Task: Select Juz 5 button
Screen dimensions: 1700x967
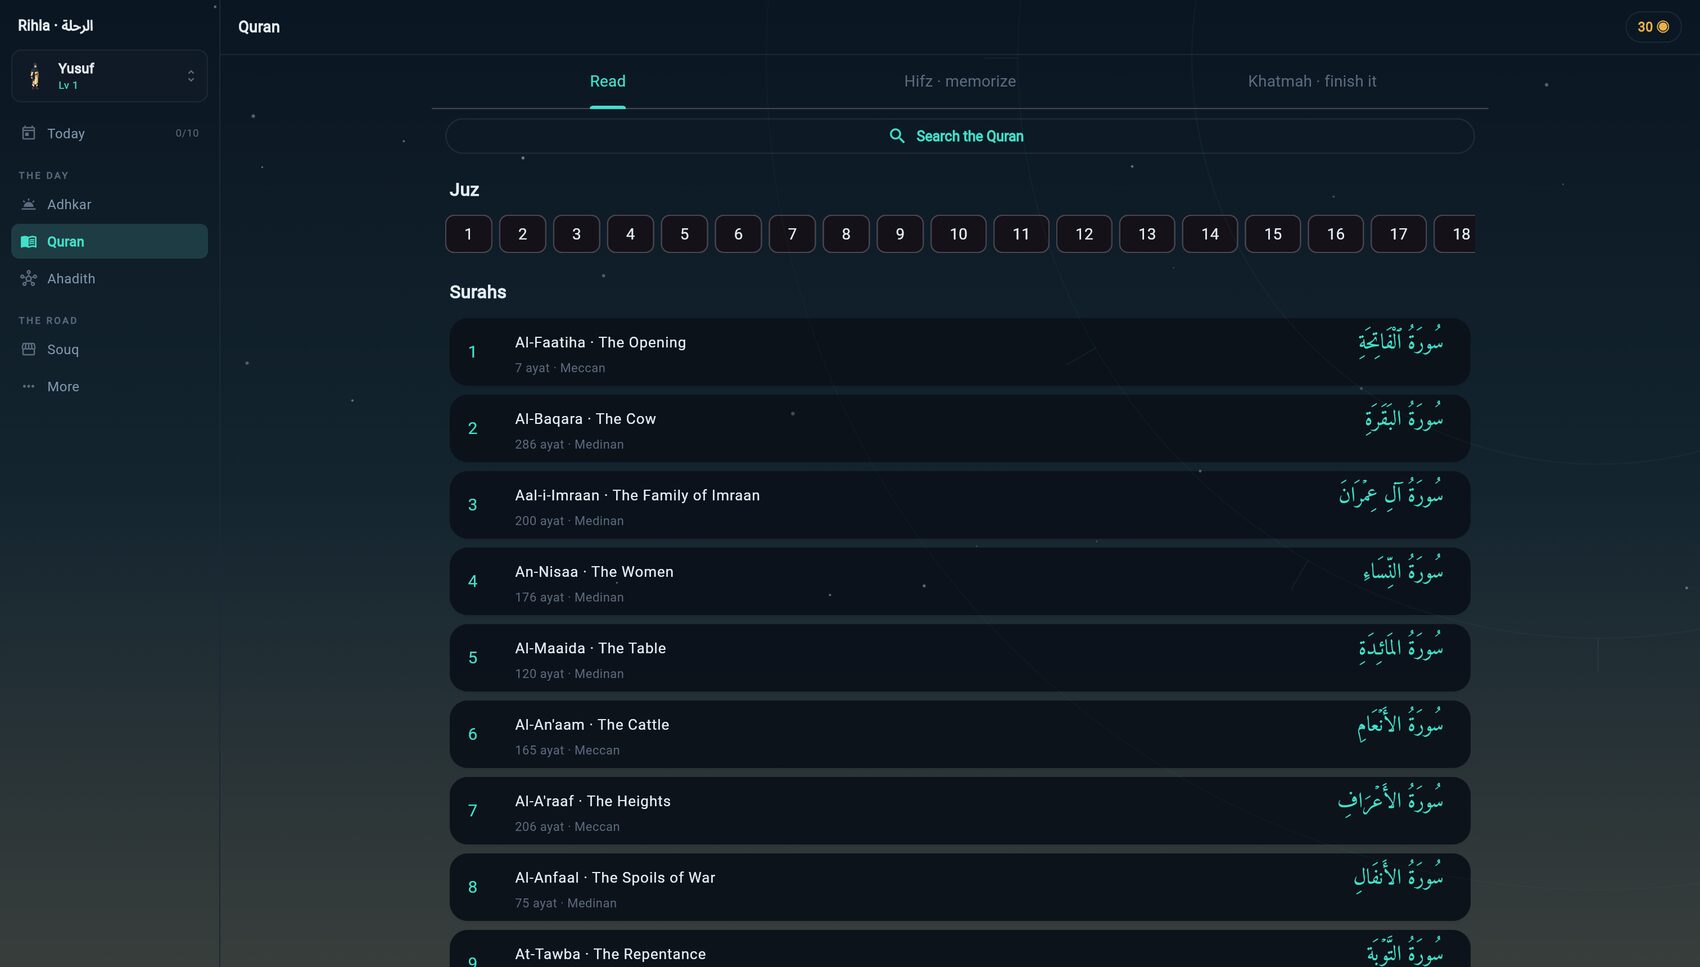Action: pos(684,234)
